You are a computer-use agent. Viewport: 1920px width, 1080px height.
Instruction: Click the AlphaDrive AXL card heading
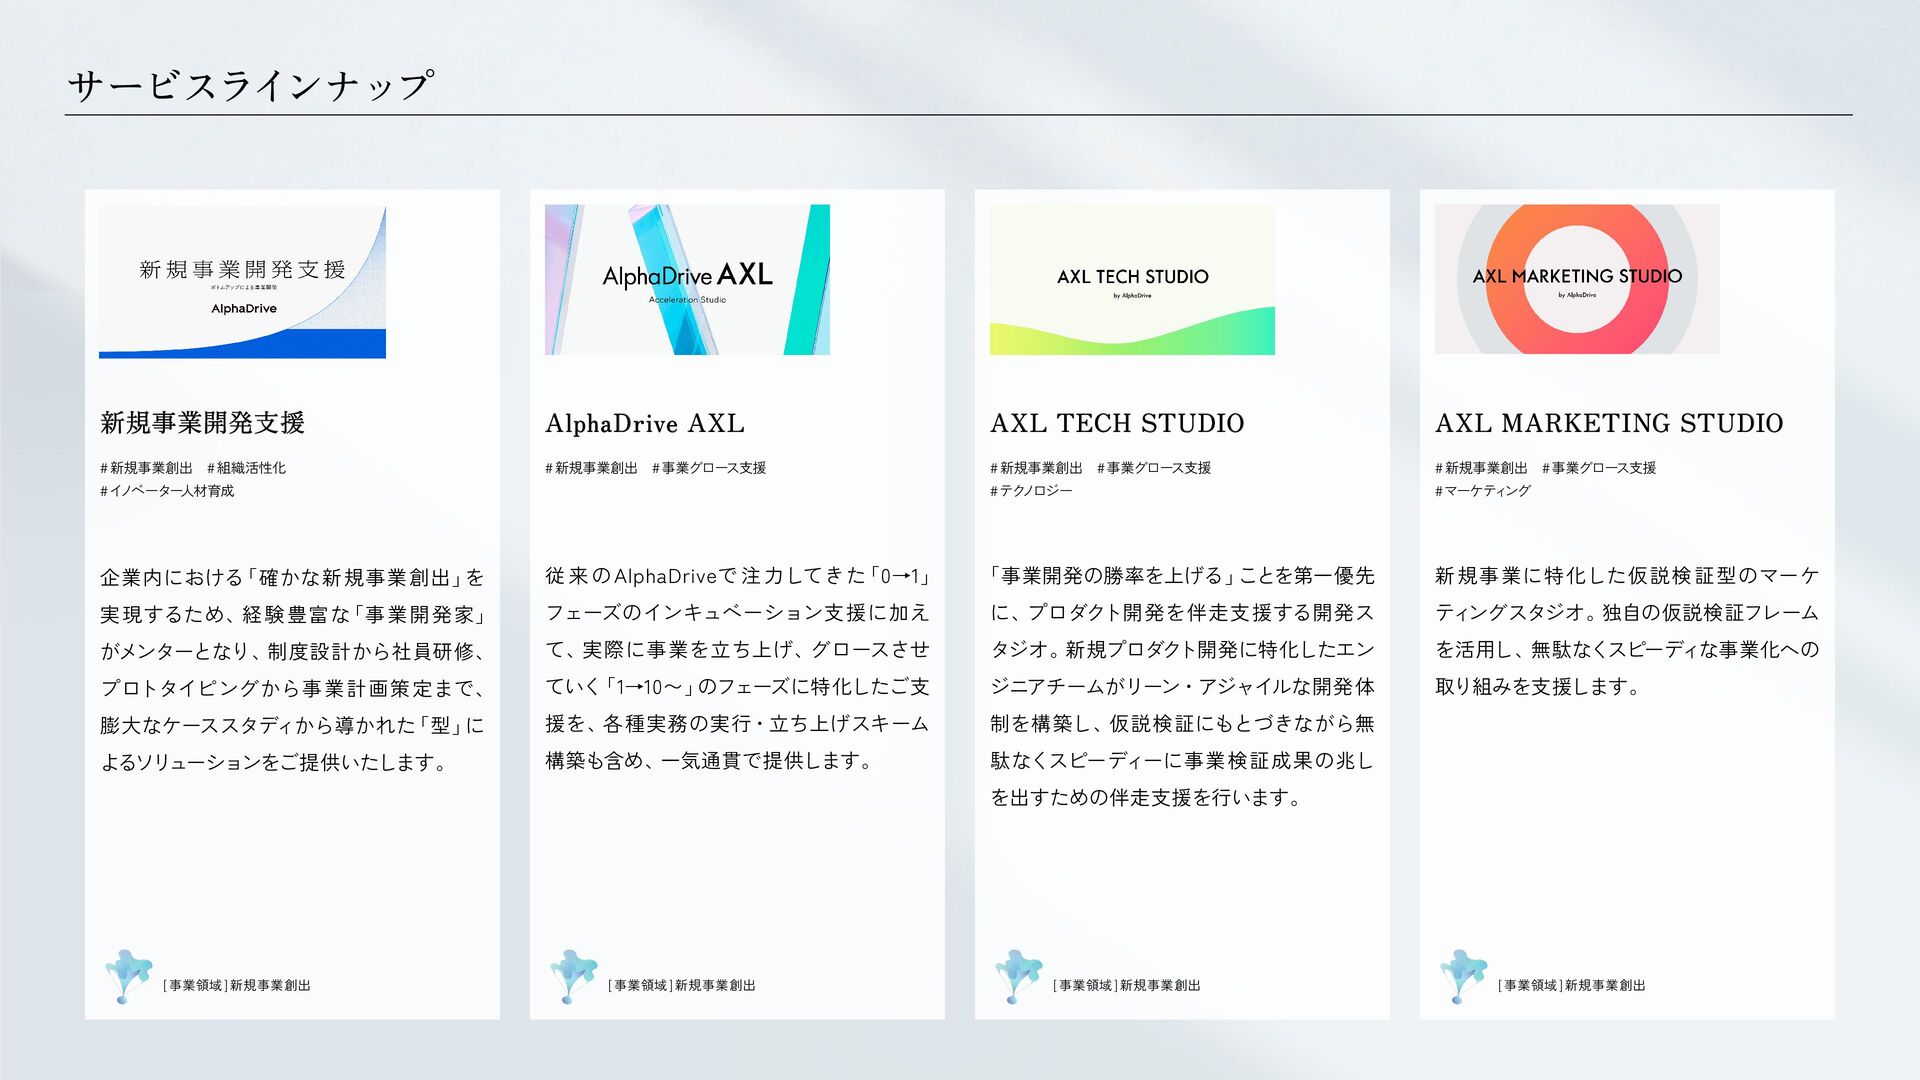click(645, 424)
